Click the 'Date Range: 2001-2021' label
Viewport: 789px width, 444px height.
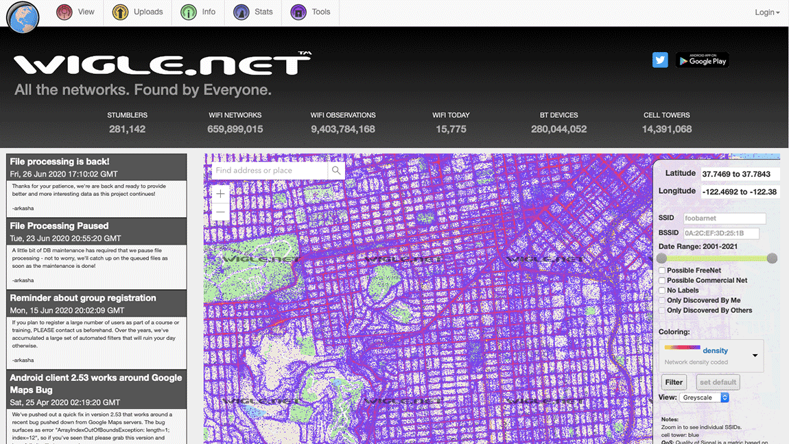coord(698,247)
